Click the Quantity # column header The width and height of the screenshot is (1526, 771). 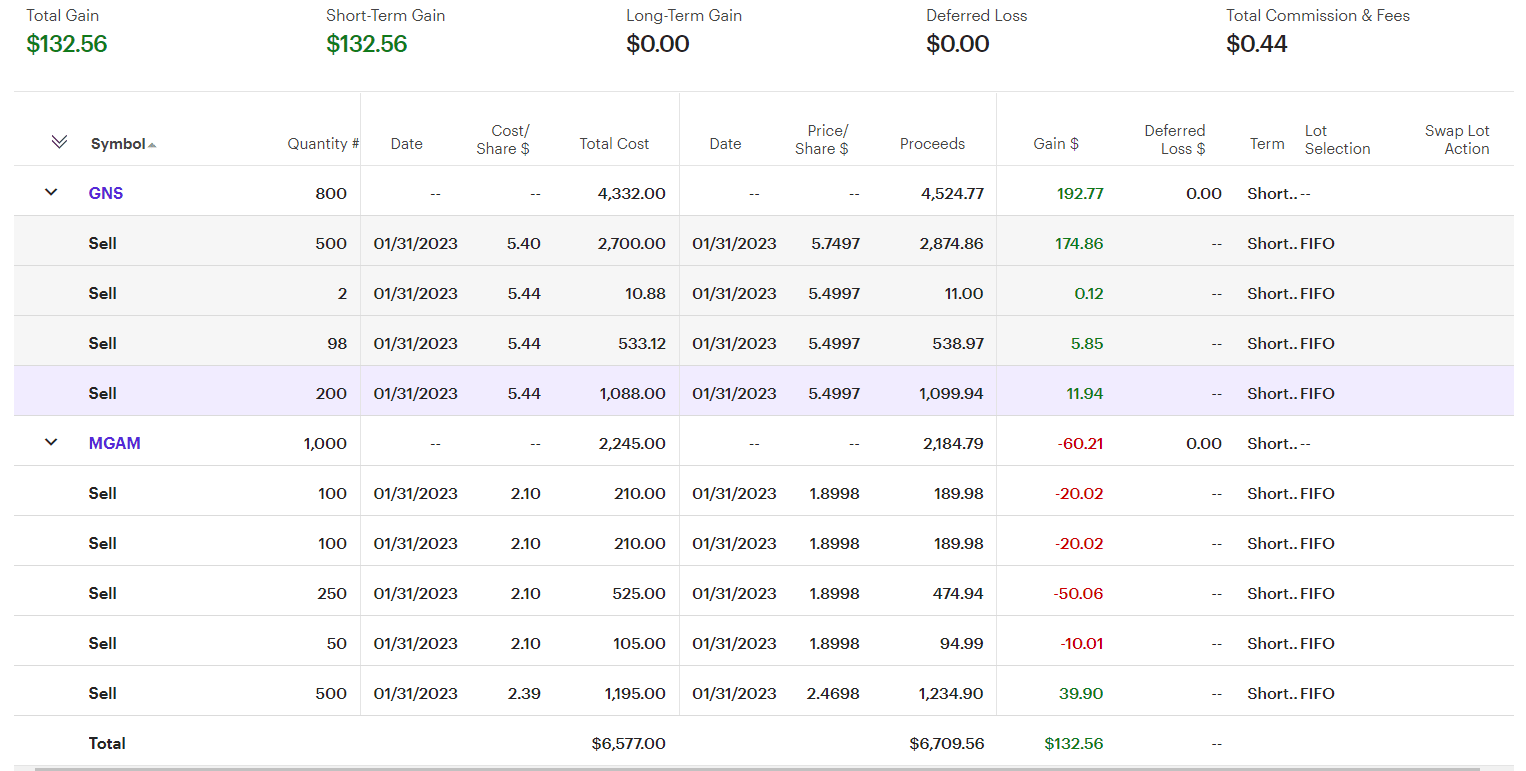click(x=322, y=144)
